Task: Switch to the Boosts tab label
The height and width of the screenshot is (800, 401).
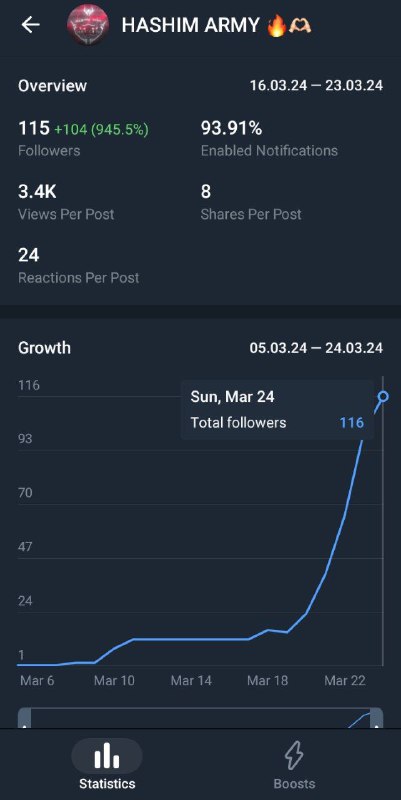Action: 294,784
